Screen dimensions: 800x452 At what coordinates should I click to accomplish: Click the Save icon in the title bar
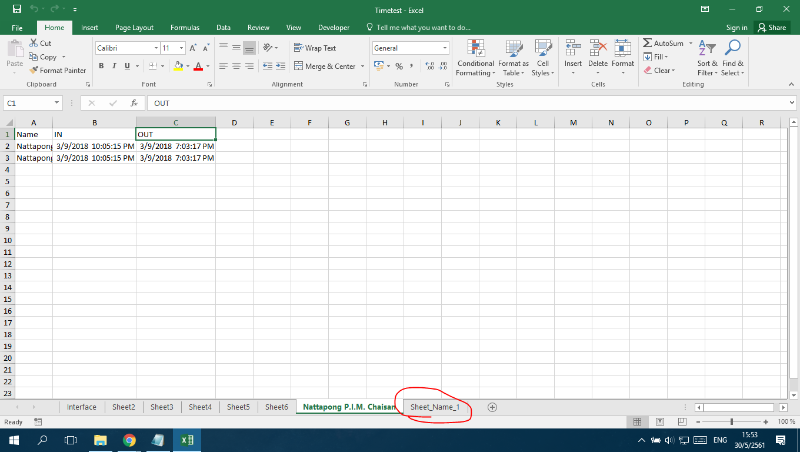coord(16,8)
